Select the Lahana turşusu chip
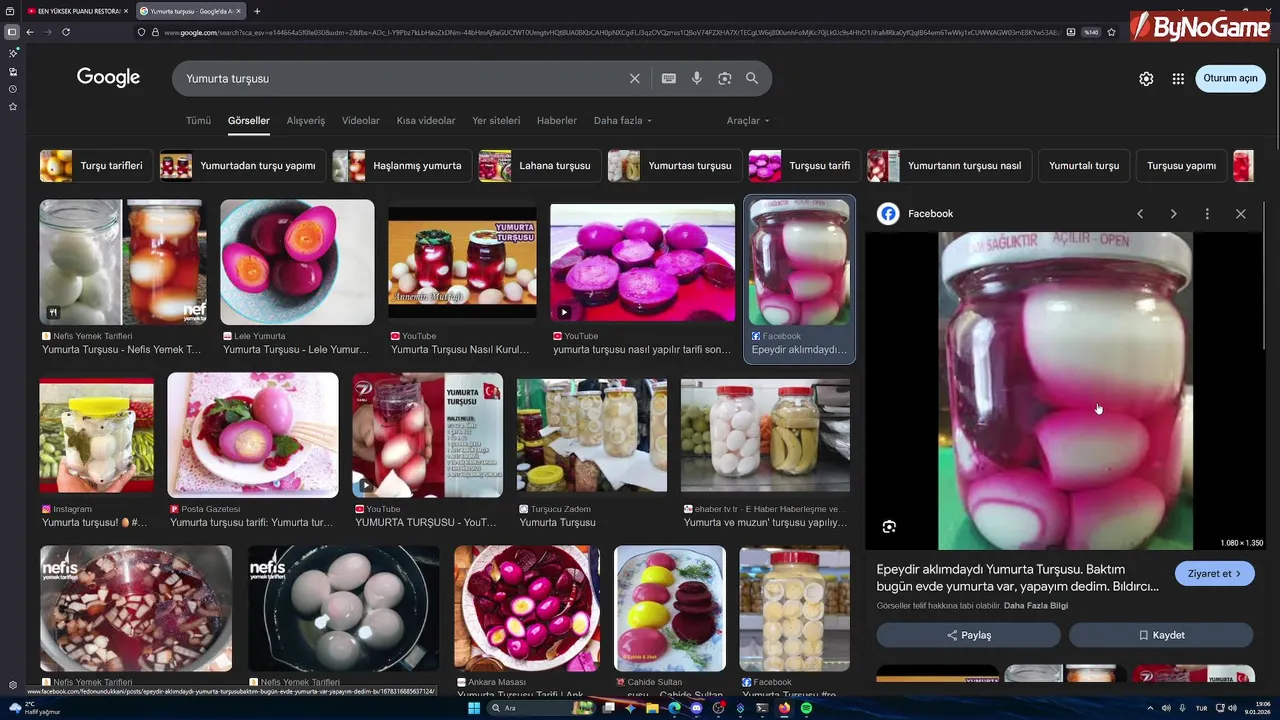This screenshot has width=1280, height=720. [539, 166]
